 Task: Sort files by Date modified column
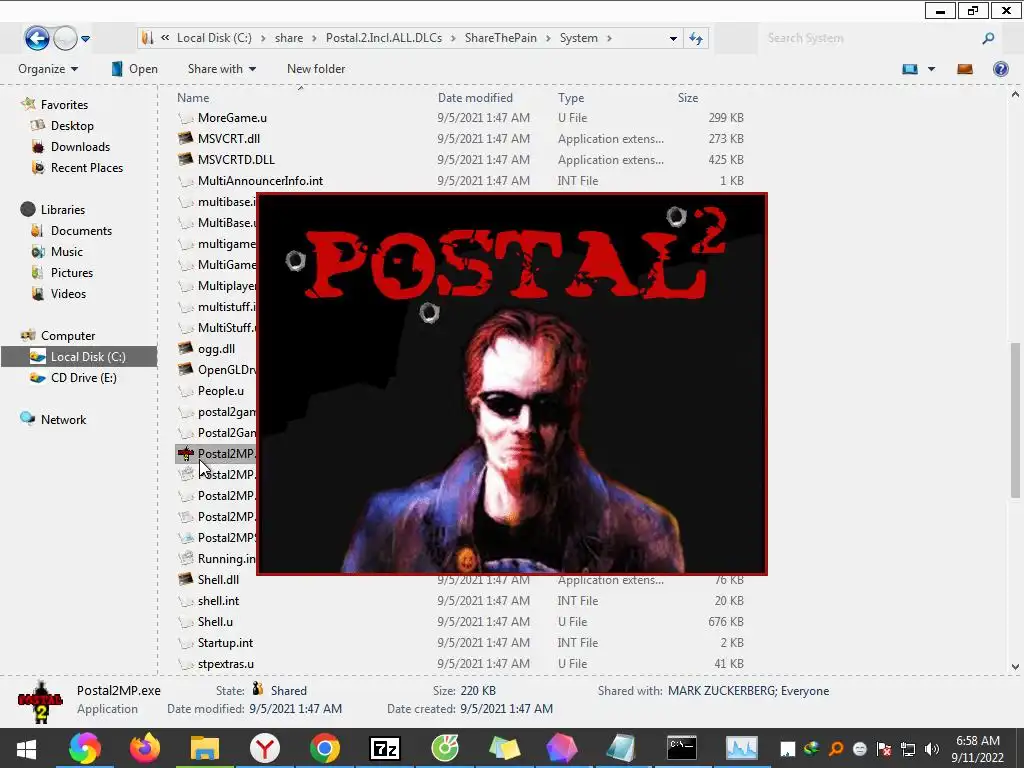pyautogui.click(x=475, y=98)
